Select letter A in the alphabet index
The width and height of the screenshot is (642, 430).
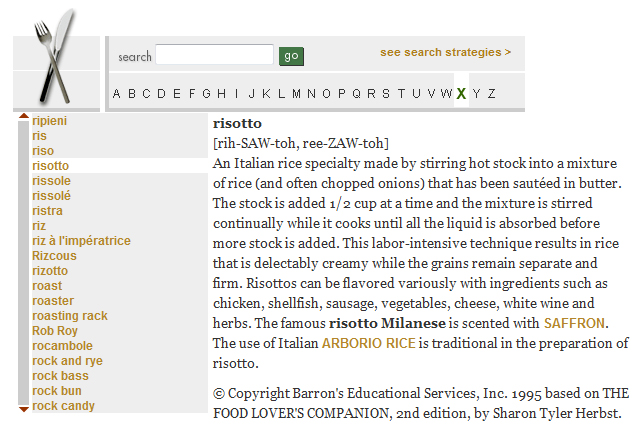117,94
